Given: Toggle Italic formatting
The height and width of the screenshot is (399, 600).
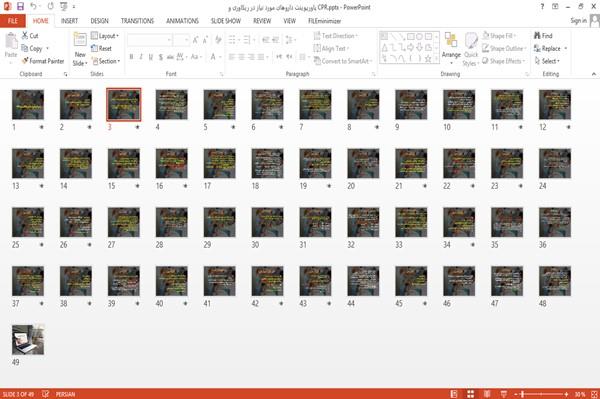Looking at the screenshot, I should pyautogui.click(x=141, y=57).
